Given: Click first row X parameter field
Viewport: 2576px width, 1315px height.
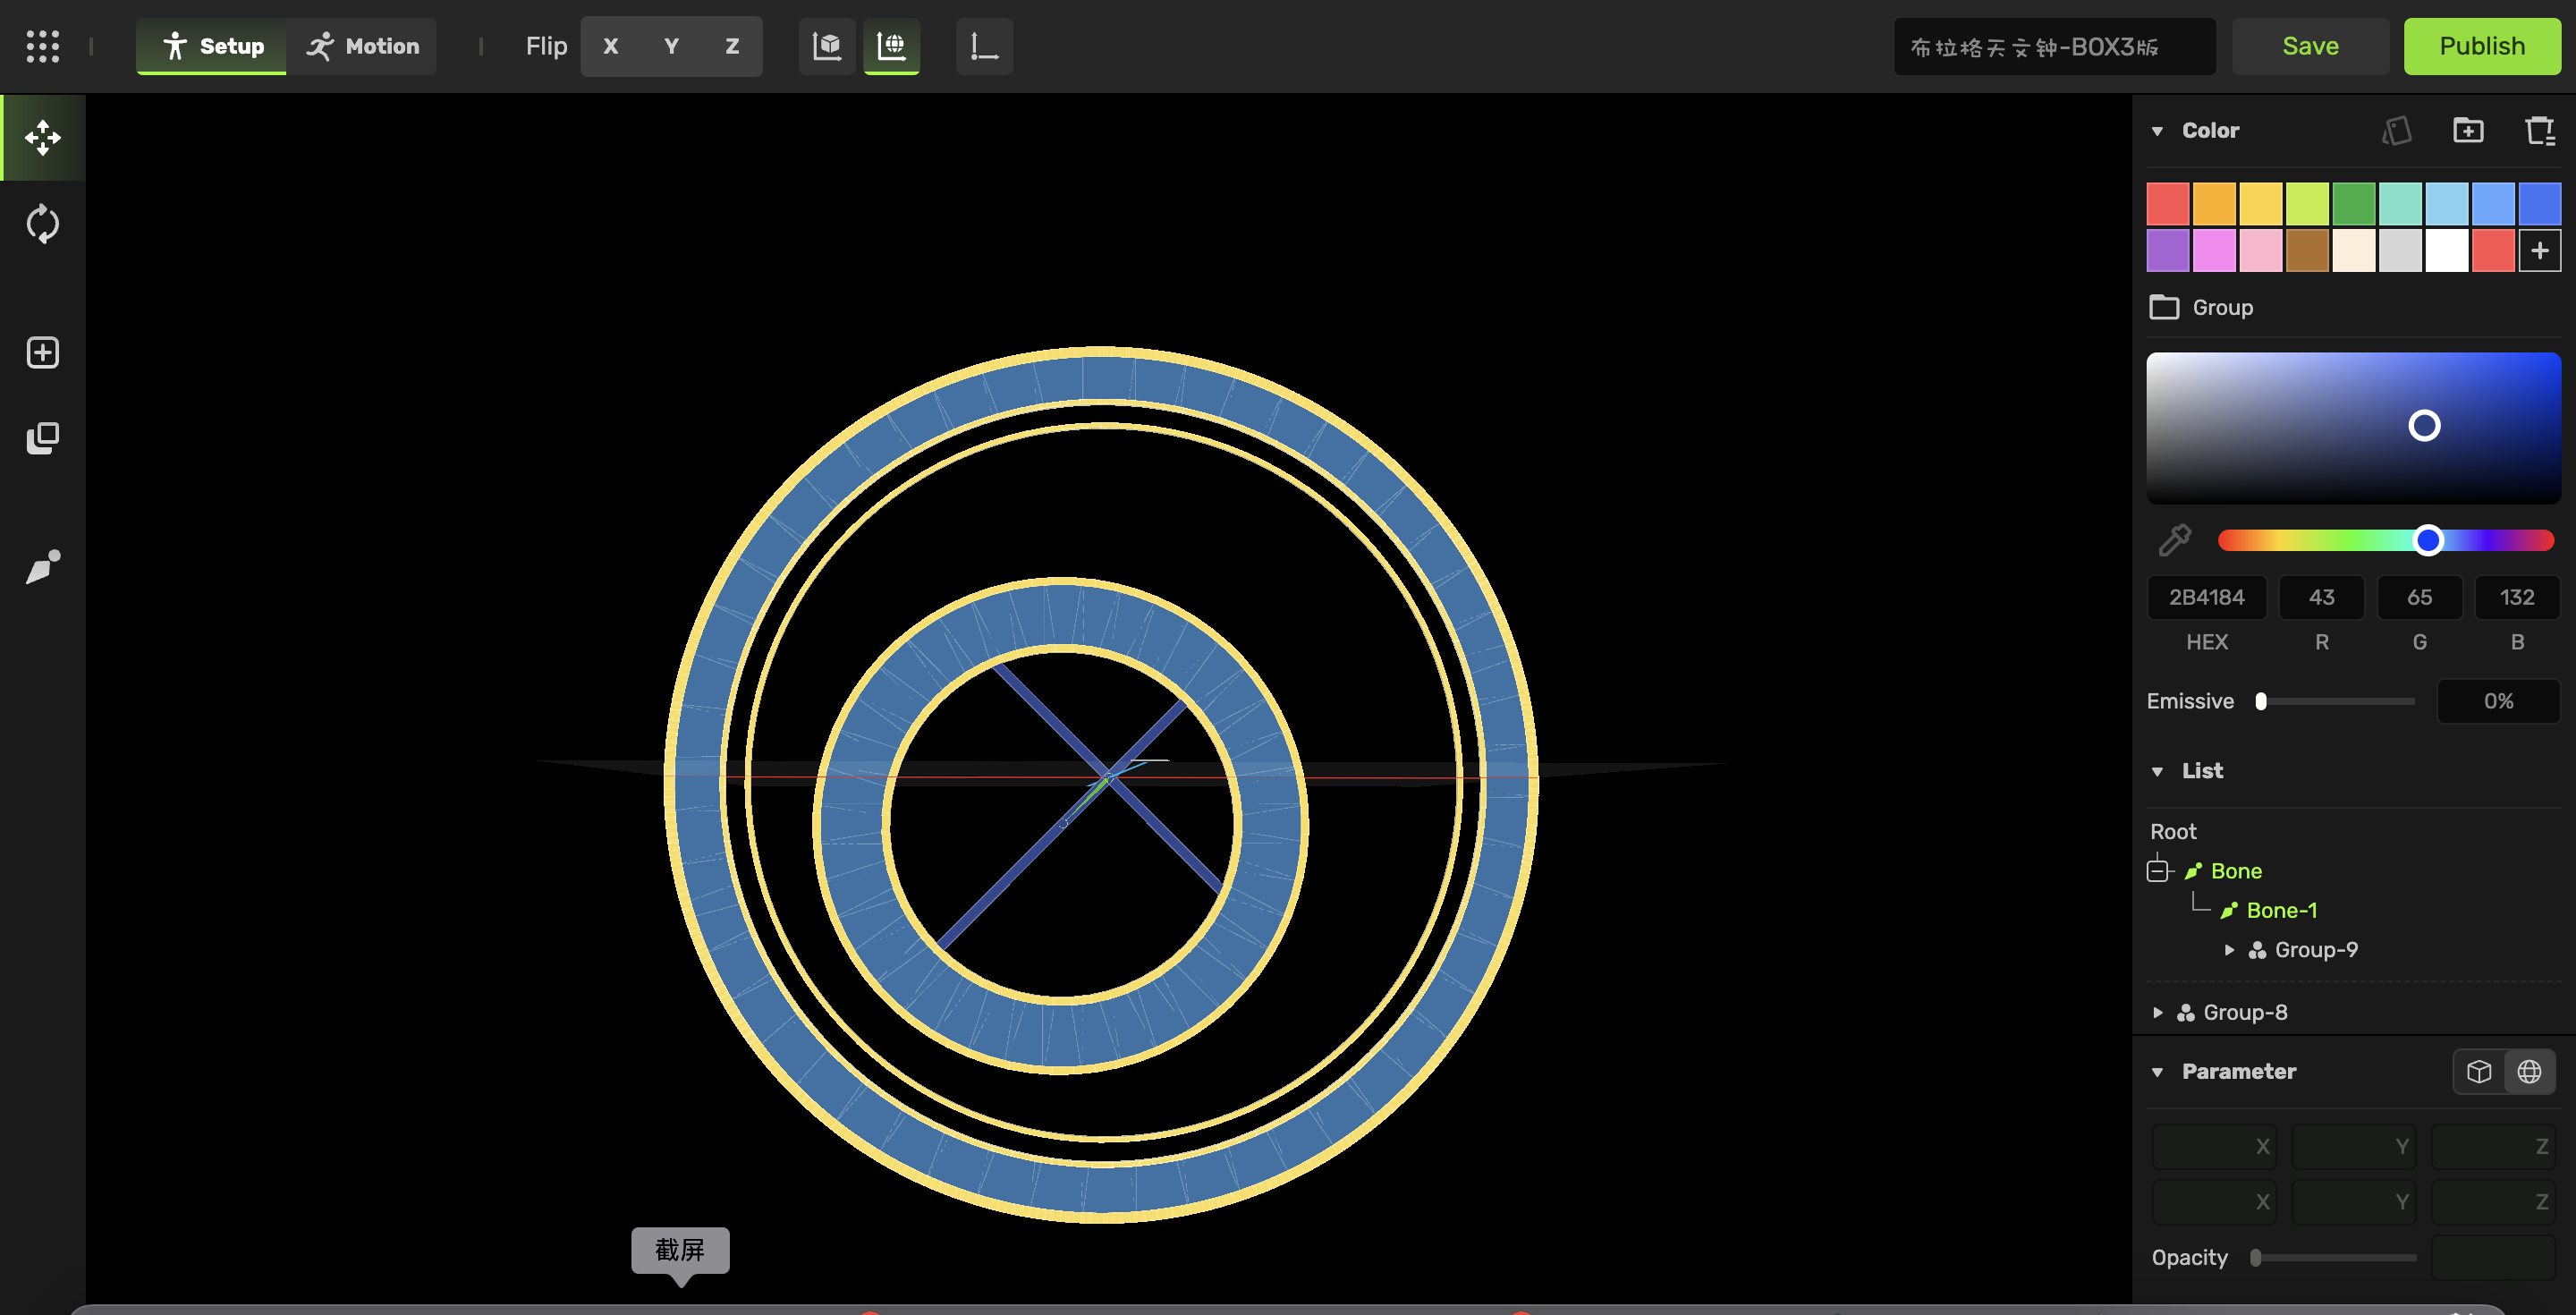Looking at the screenshot, I should coord(2213,1146).
